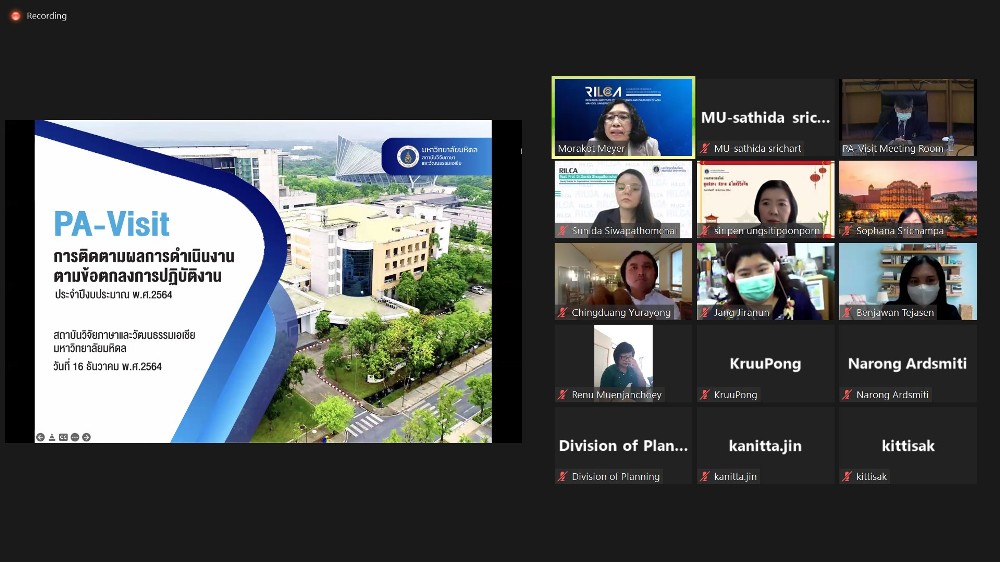This screenshot has width=1000, height=562.
Task: Click the shared PA-Visit slide image
Action: coord(263,281)
